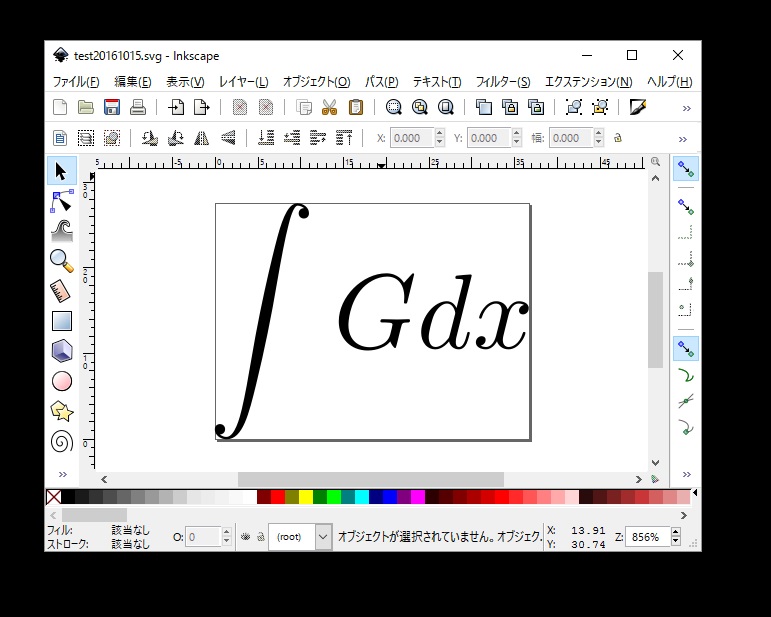Click the Import icon
Image resolution: width=771 pixels, height=617 pixels.
pyautogui.click(x=176, y=107)
